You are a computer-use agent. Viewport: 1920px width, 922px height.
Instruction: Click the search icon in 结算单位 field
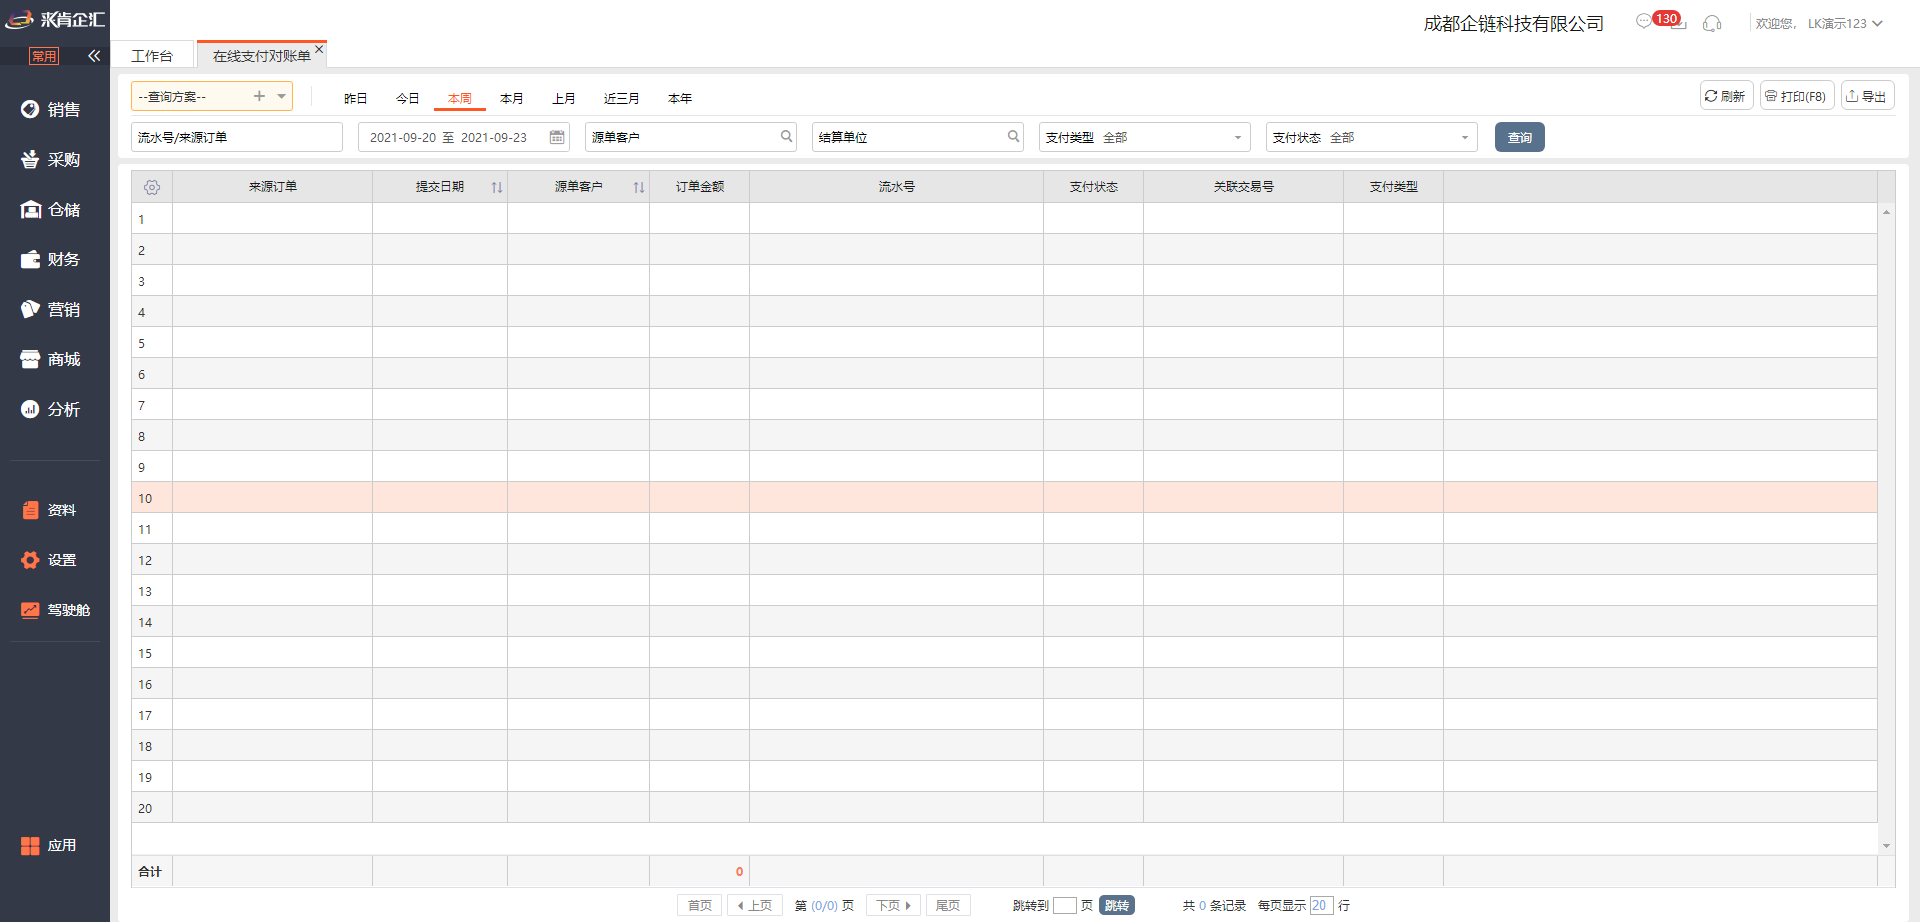coord(1013,137)
